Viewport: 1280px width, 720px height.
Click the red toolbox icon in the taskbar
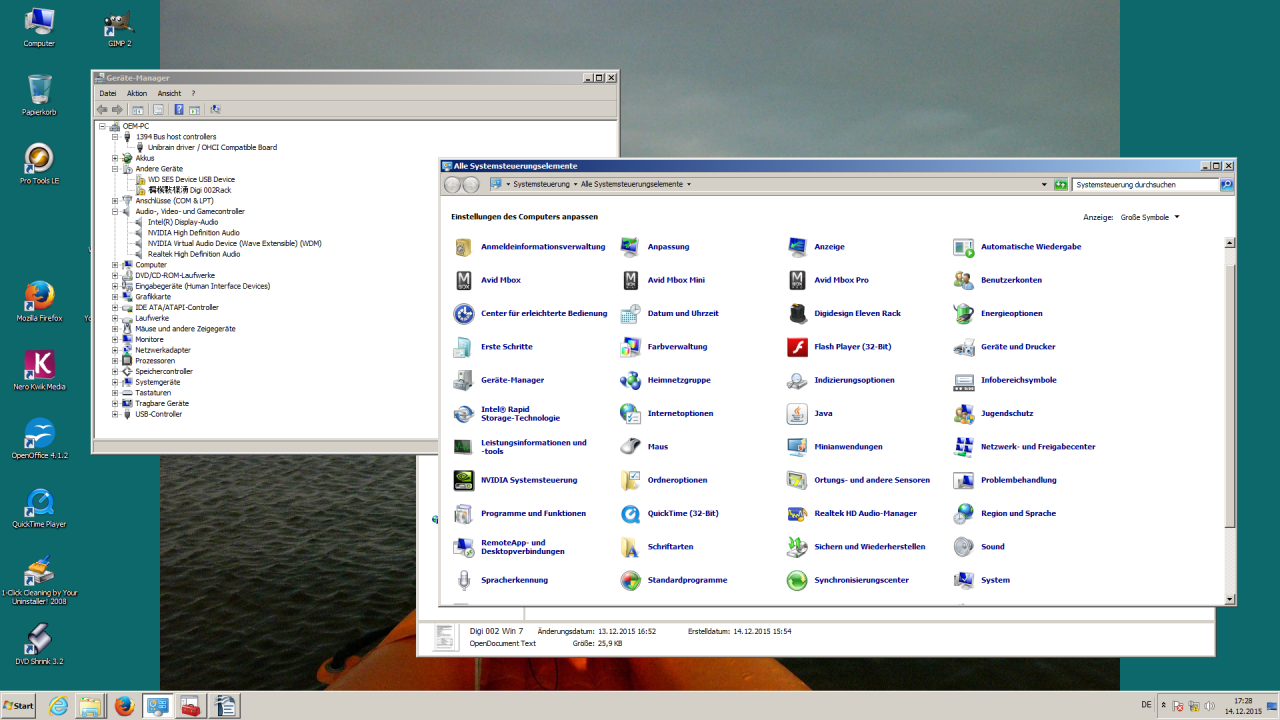(x=190, y=706)
